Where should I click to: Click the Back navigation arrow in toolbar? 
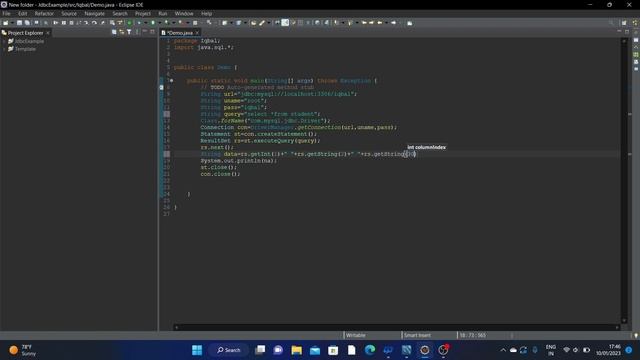click(x=380, y=23)
